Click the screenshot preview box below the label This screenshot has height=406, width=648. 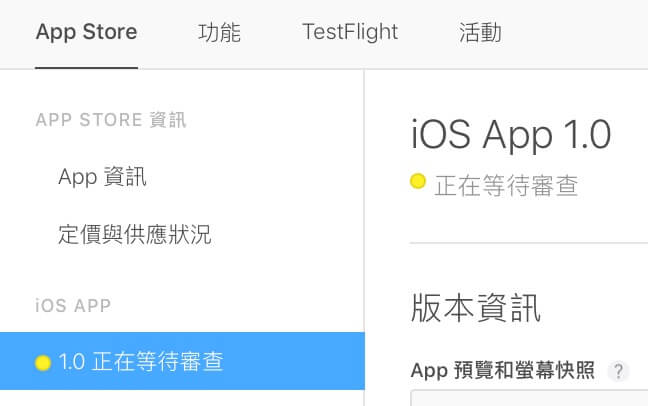[529, 398]
